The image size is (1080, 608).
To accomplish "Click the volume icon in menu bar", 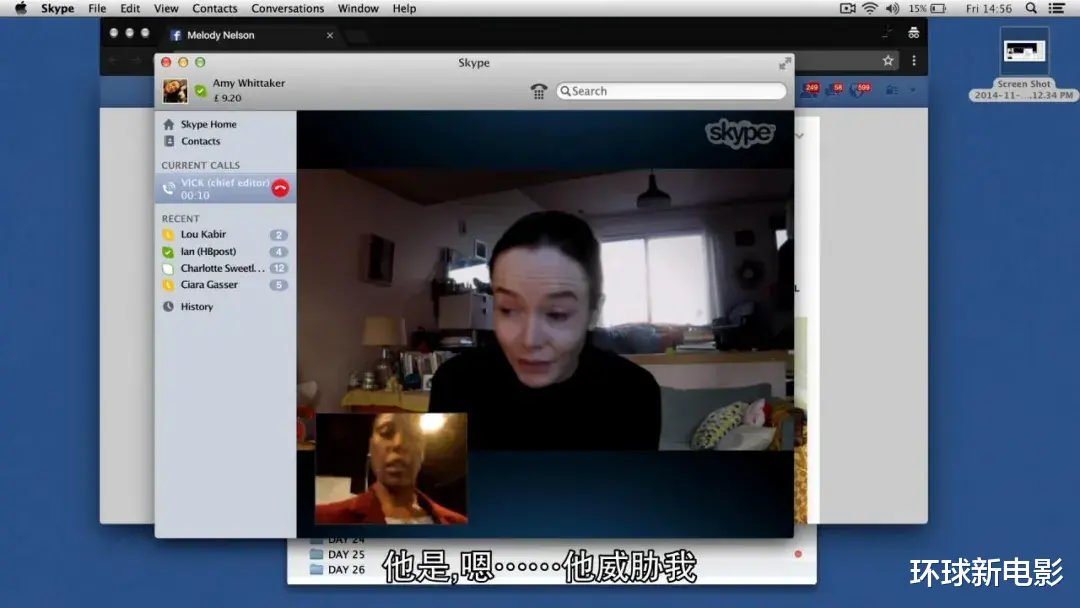I will click(892, 8).
